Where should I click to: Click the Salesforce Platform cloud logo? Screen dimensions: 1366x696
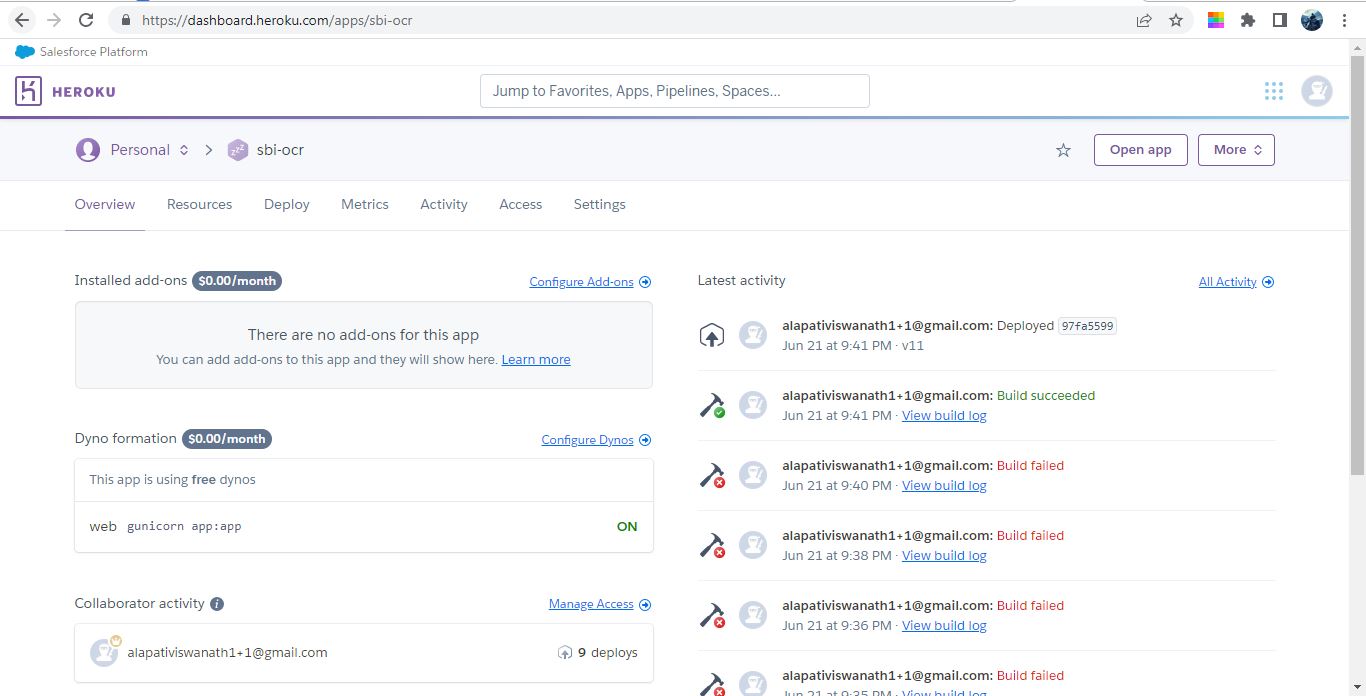click(25, 52)
